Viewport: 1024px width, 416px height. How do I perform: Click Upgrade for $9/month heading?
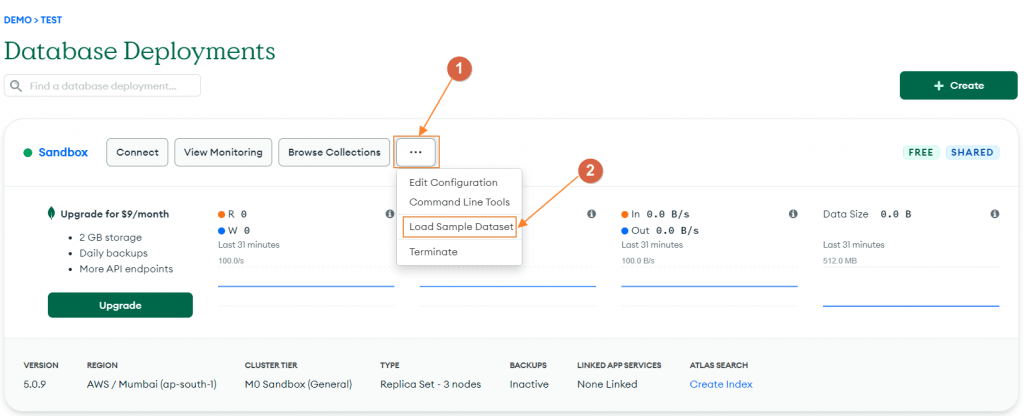115,214
